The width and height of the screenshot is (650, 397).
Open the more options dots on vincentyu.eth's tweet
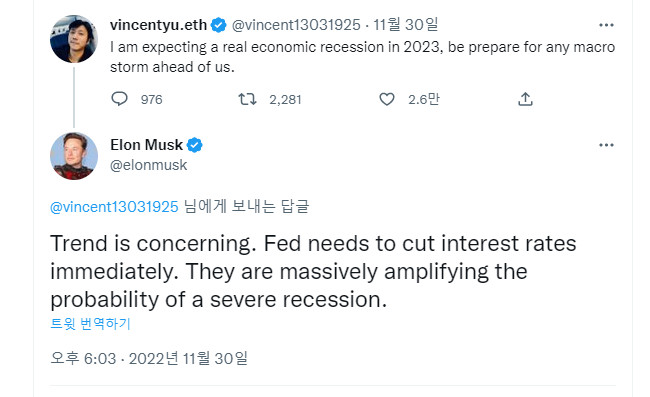606,25
